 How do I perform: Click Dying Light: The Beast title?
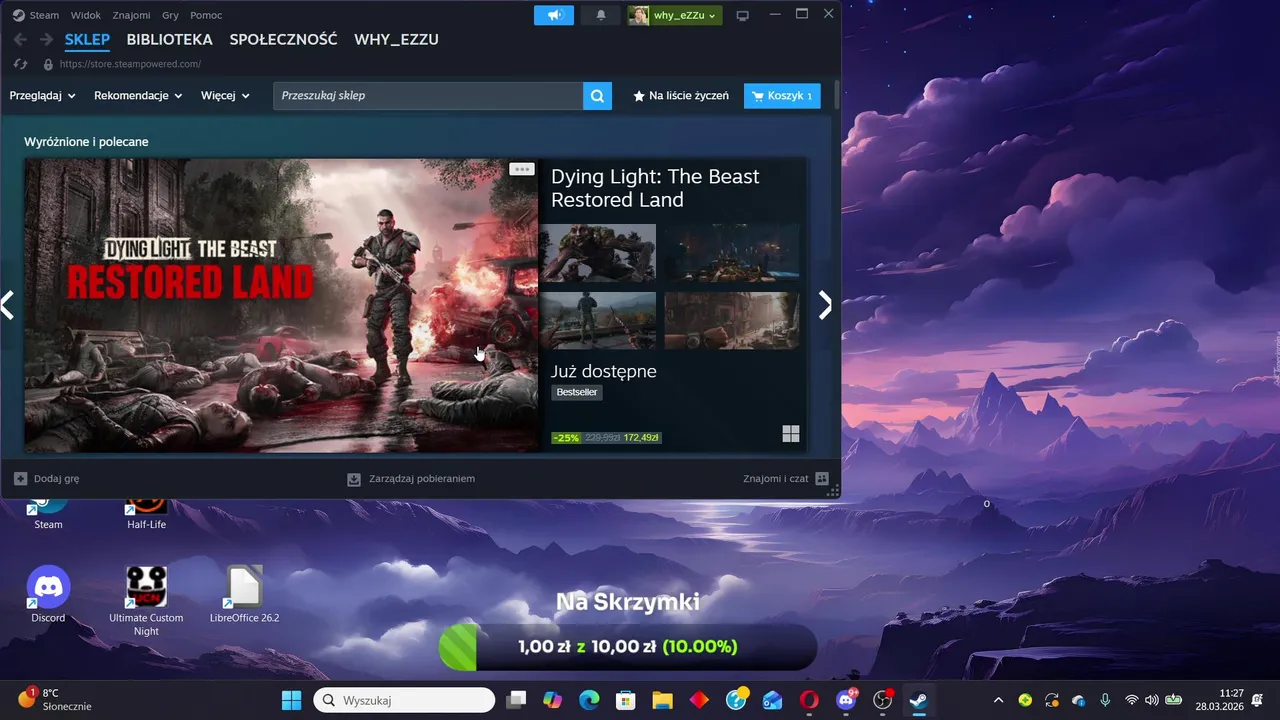[655, 188]
